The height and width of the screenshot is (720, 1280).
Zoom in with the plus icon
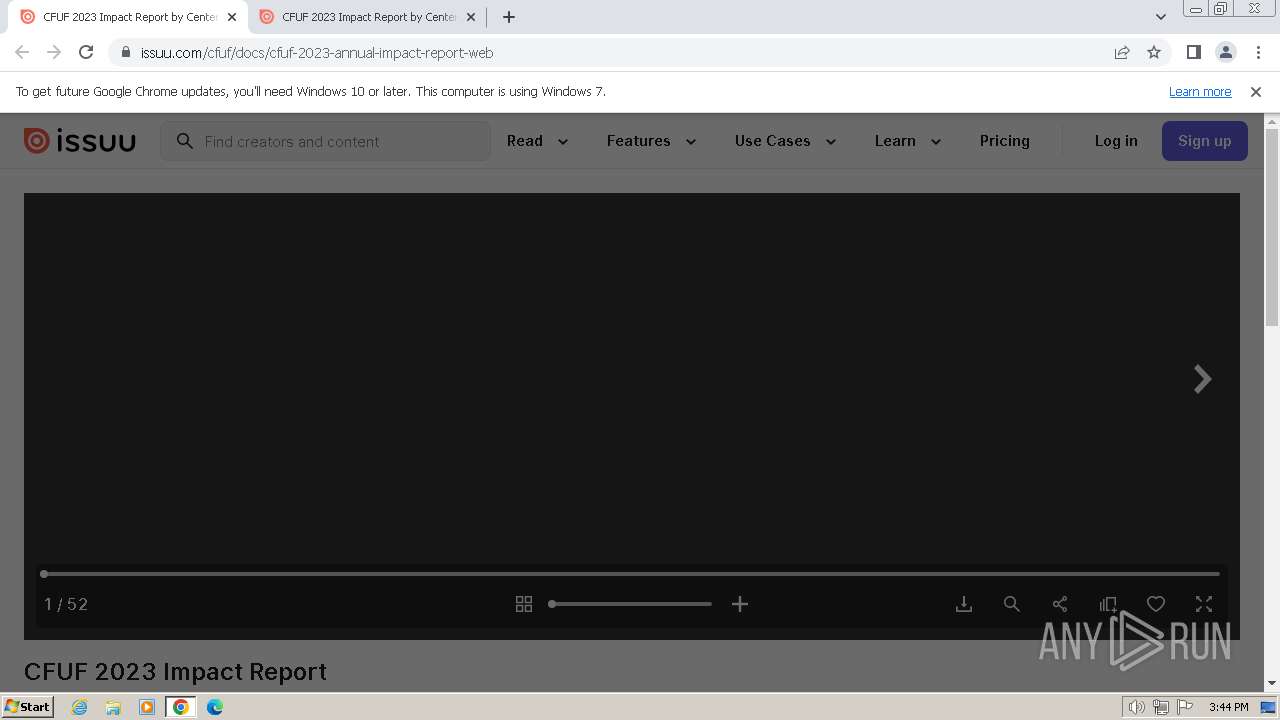740,604
